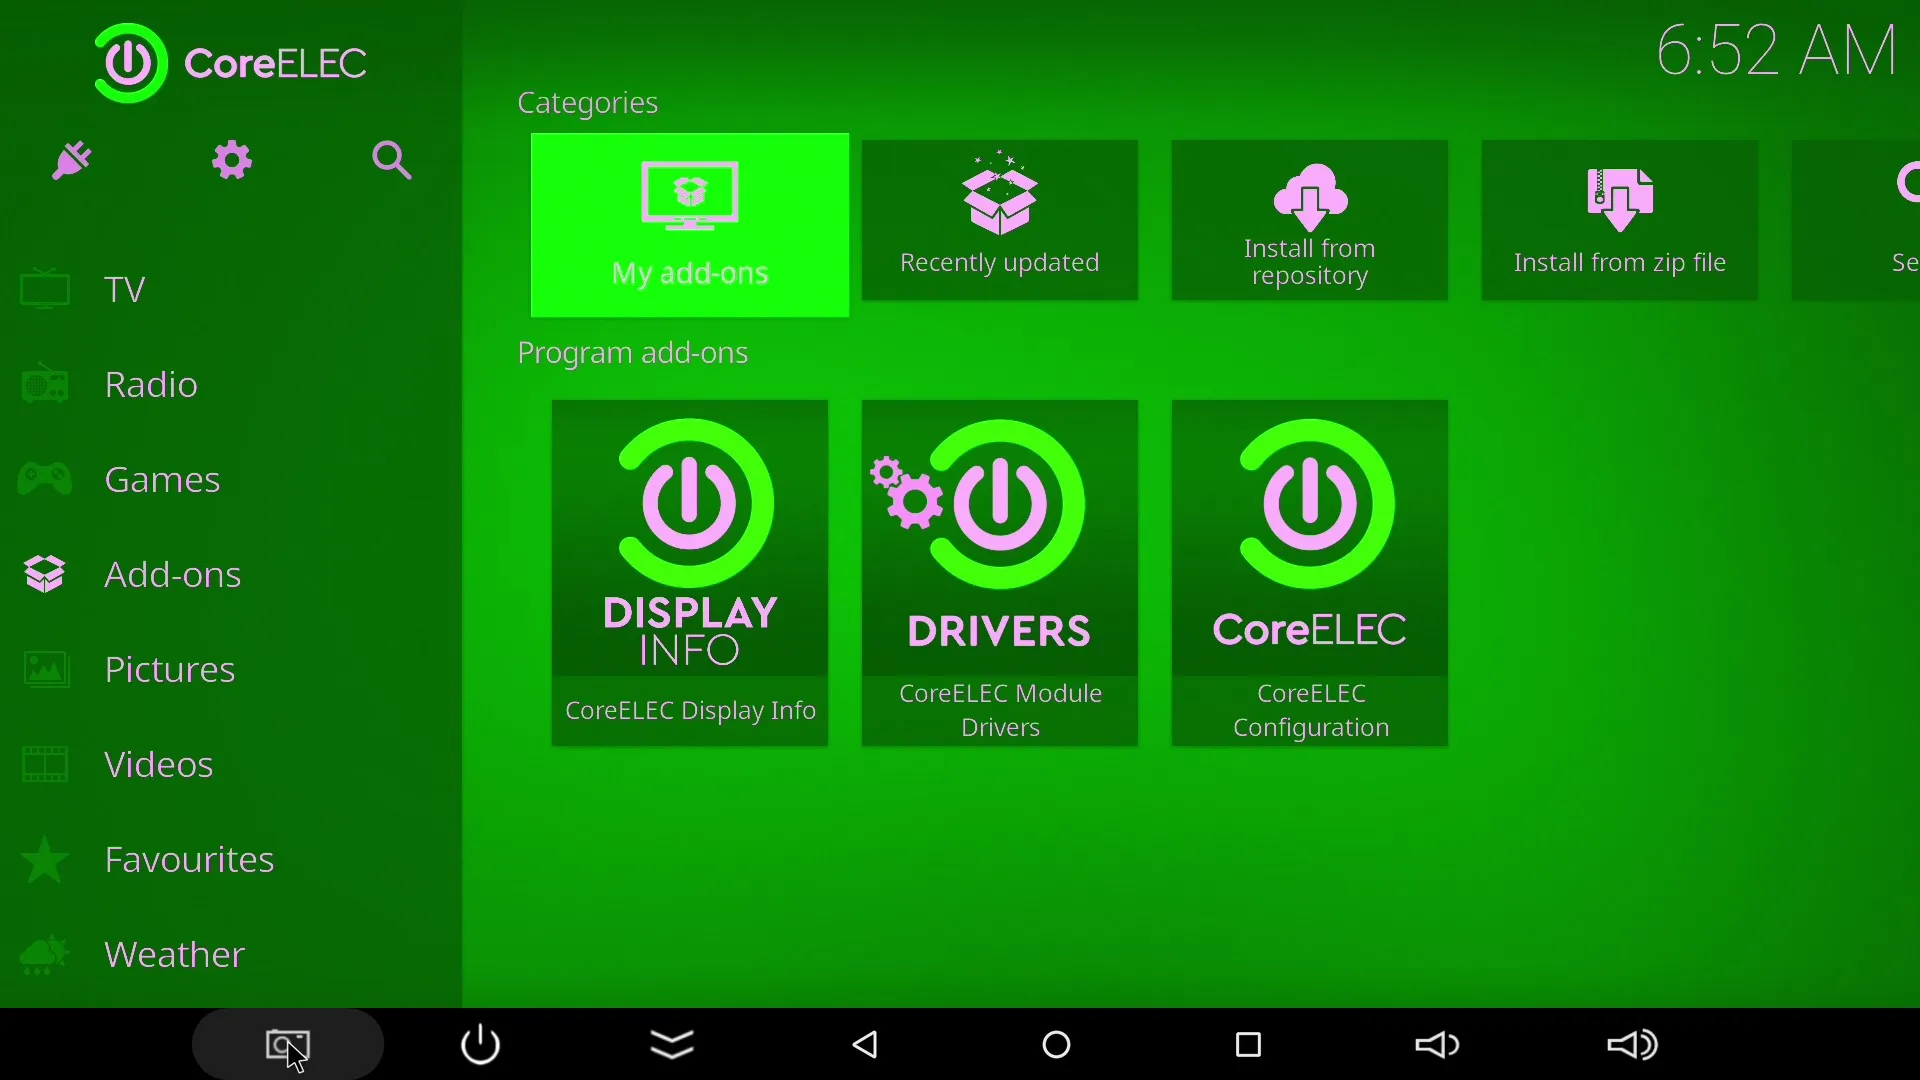Select My add-ons category
Viewport: 1920px width, 1080px height.
(x=690, y=226)
